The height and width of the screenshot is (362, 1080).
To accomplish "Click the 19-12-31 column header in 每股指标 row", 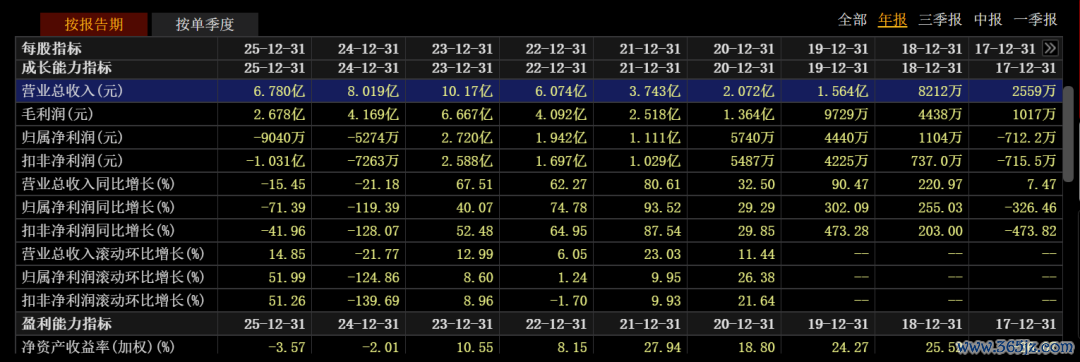I will pyautogui.click(x=838, y=49).
